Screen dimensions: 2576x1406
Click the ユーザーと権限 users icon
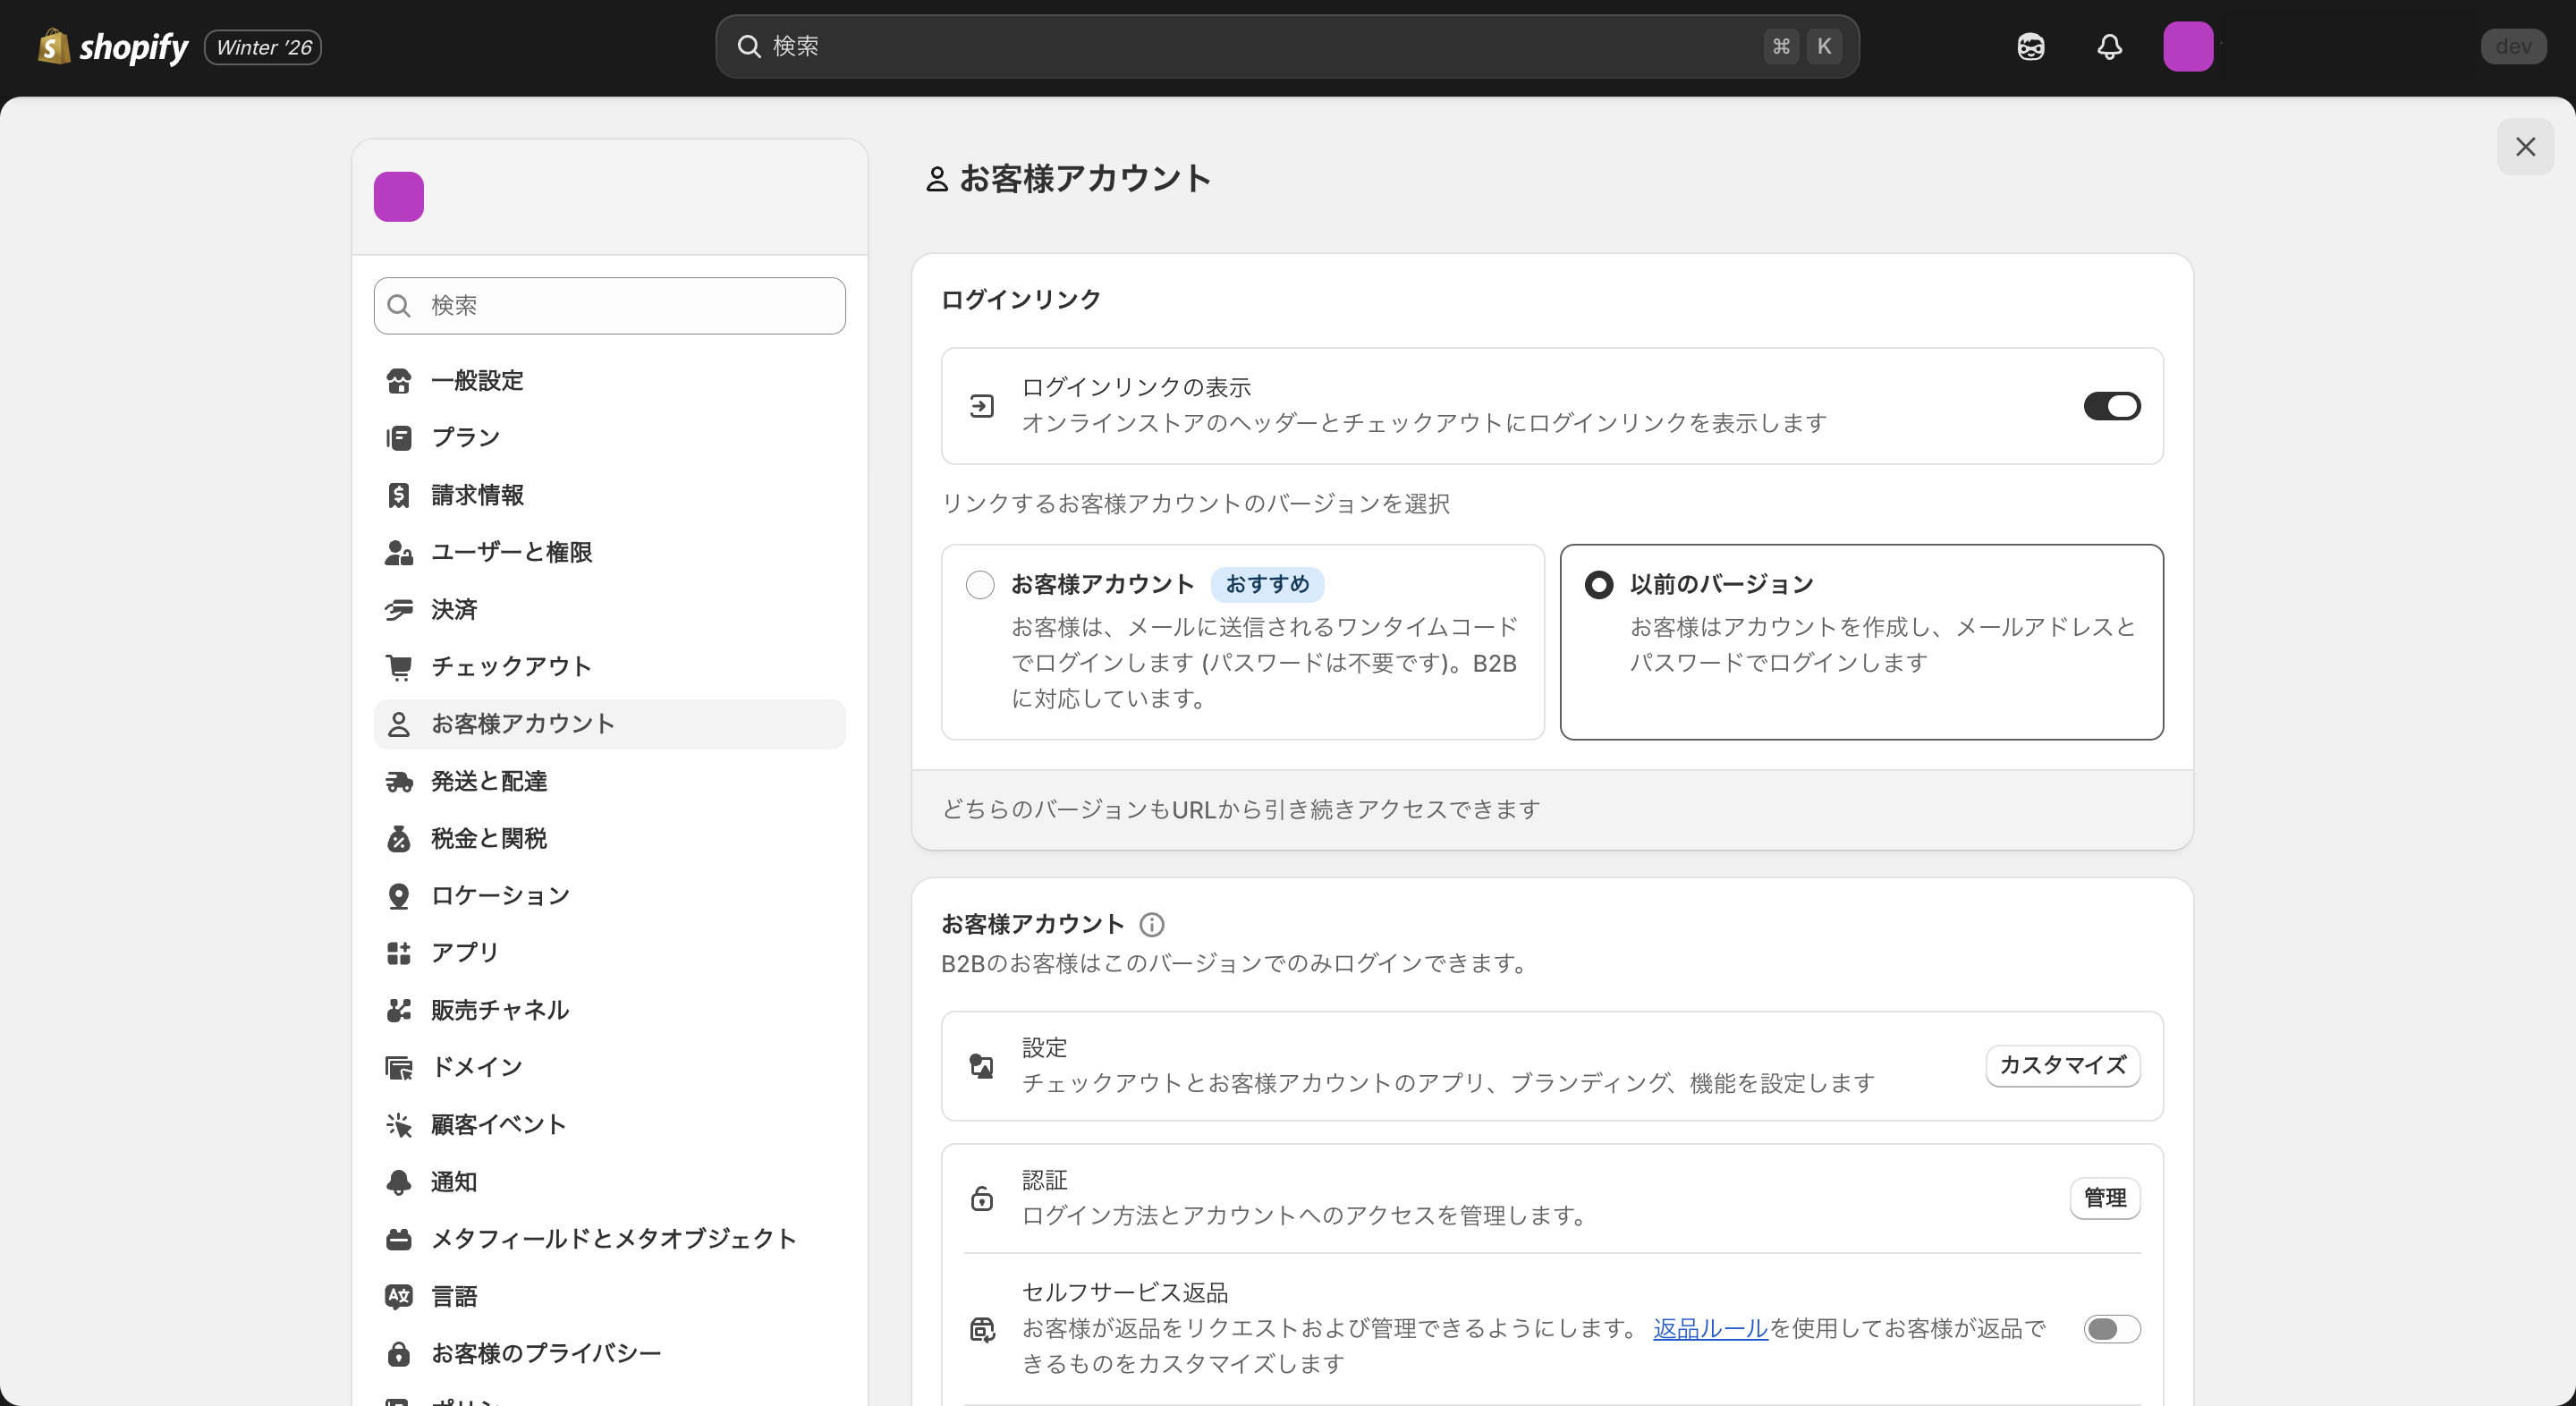[399, 552]
